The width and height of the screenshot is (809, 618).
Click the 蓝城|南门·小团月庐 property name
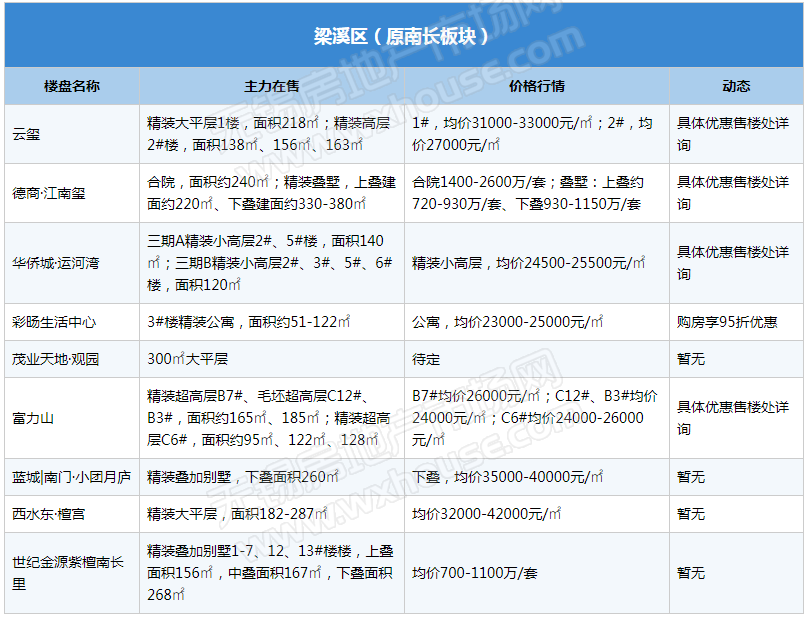point(71,477)
